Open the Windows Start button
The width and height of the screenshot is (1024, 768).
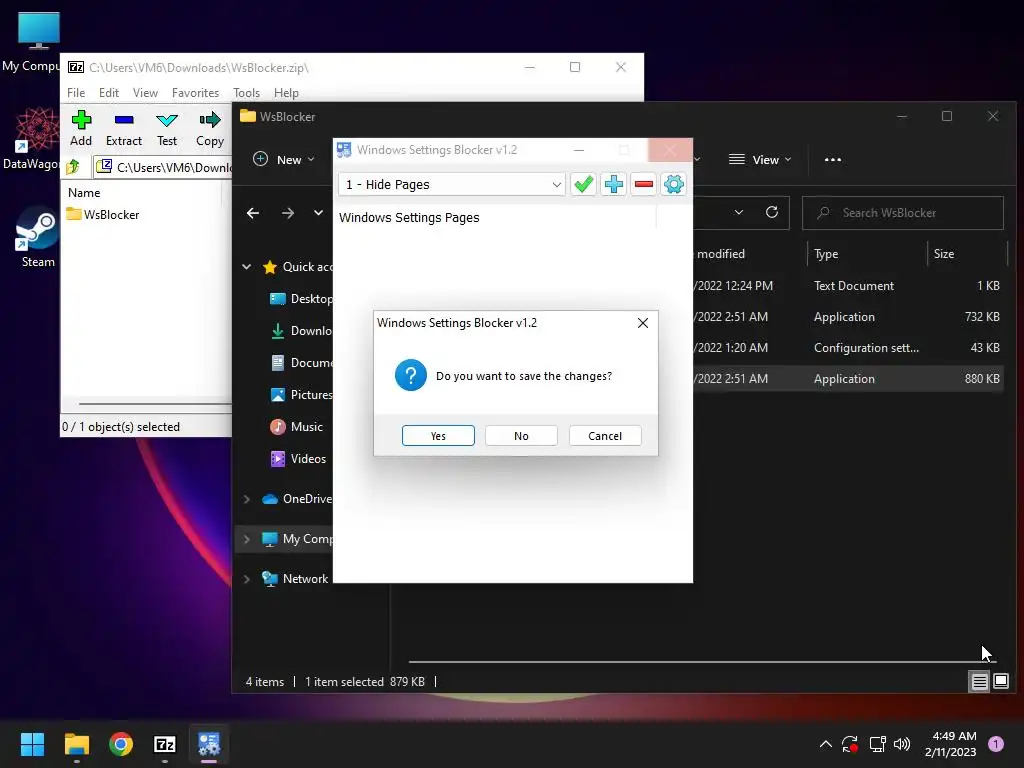point(32,744)
